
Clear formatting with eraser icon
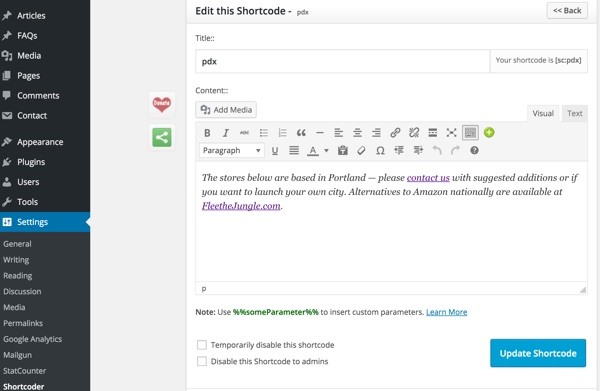pos(361,150)
